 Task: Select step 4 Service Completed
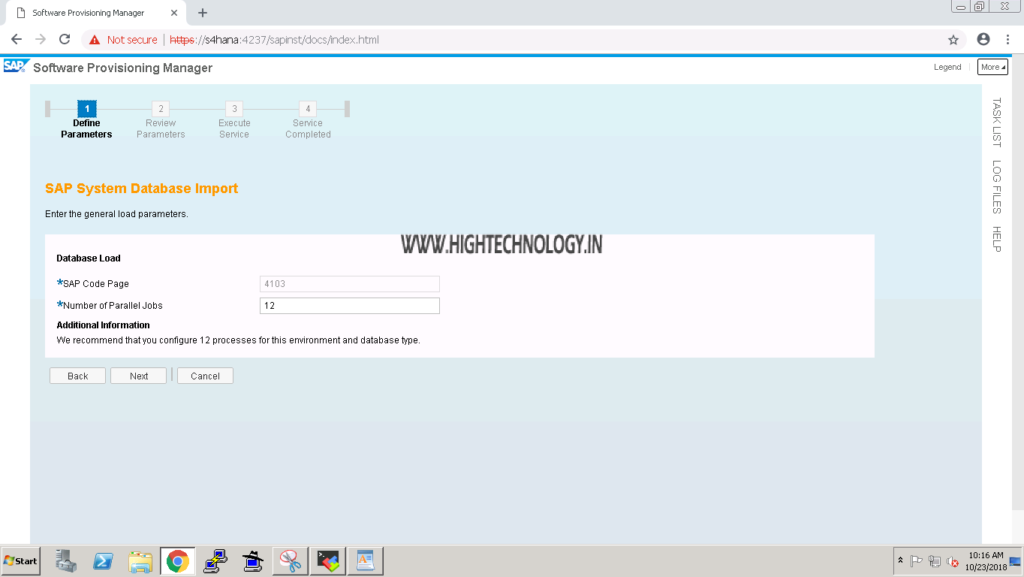(308, 119)
